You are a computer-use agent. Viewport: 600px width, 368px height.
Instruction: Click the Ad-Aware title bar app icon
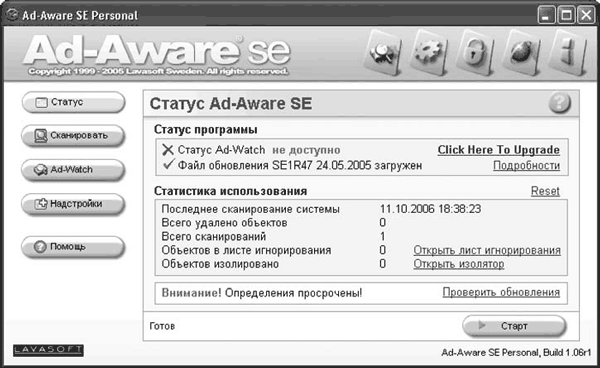[13, 15]
